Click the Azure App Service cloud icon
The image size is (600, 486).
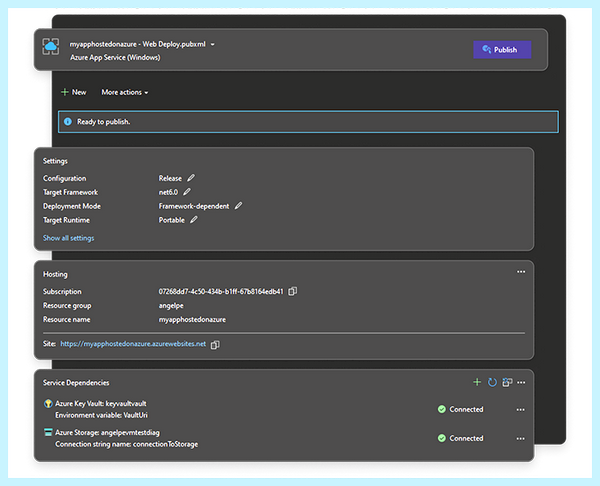51,47
